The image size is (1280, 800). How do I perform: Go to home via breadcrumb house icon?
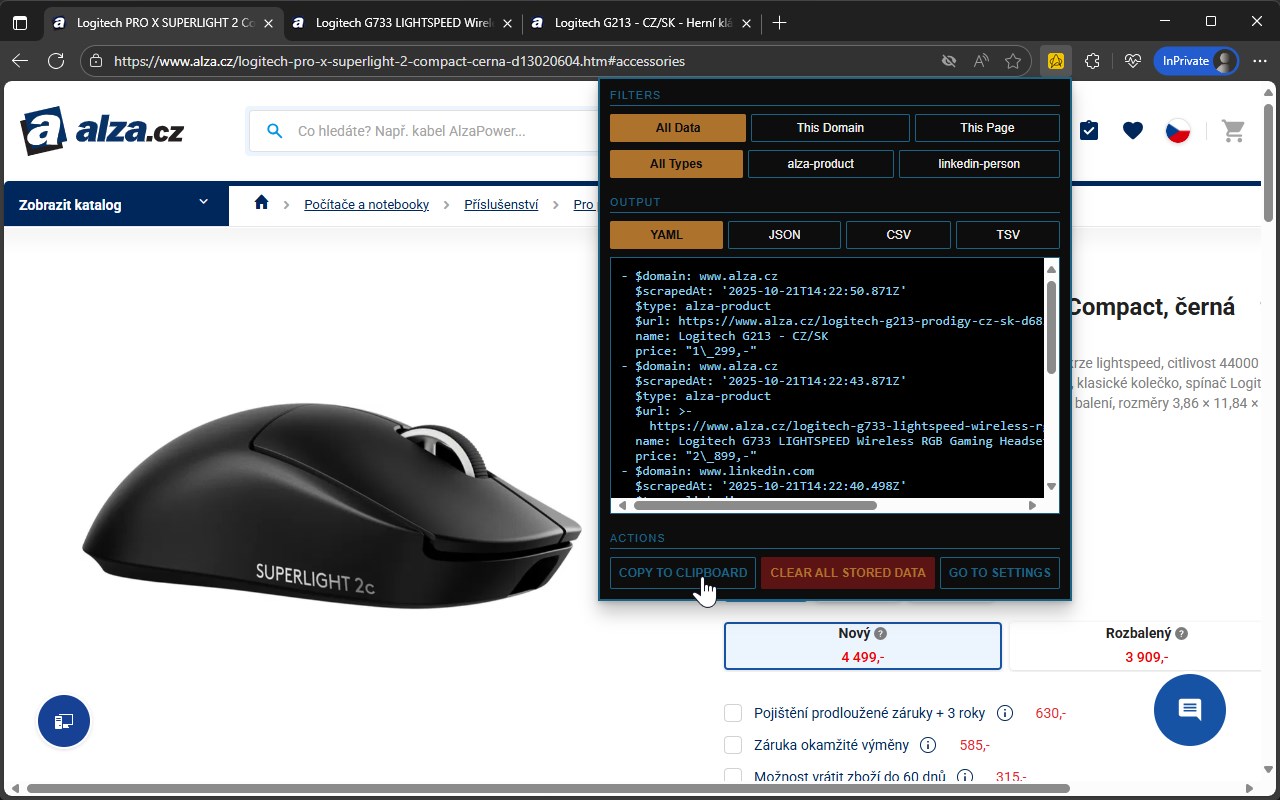click(261, 203)
